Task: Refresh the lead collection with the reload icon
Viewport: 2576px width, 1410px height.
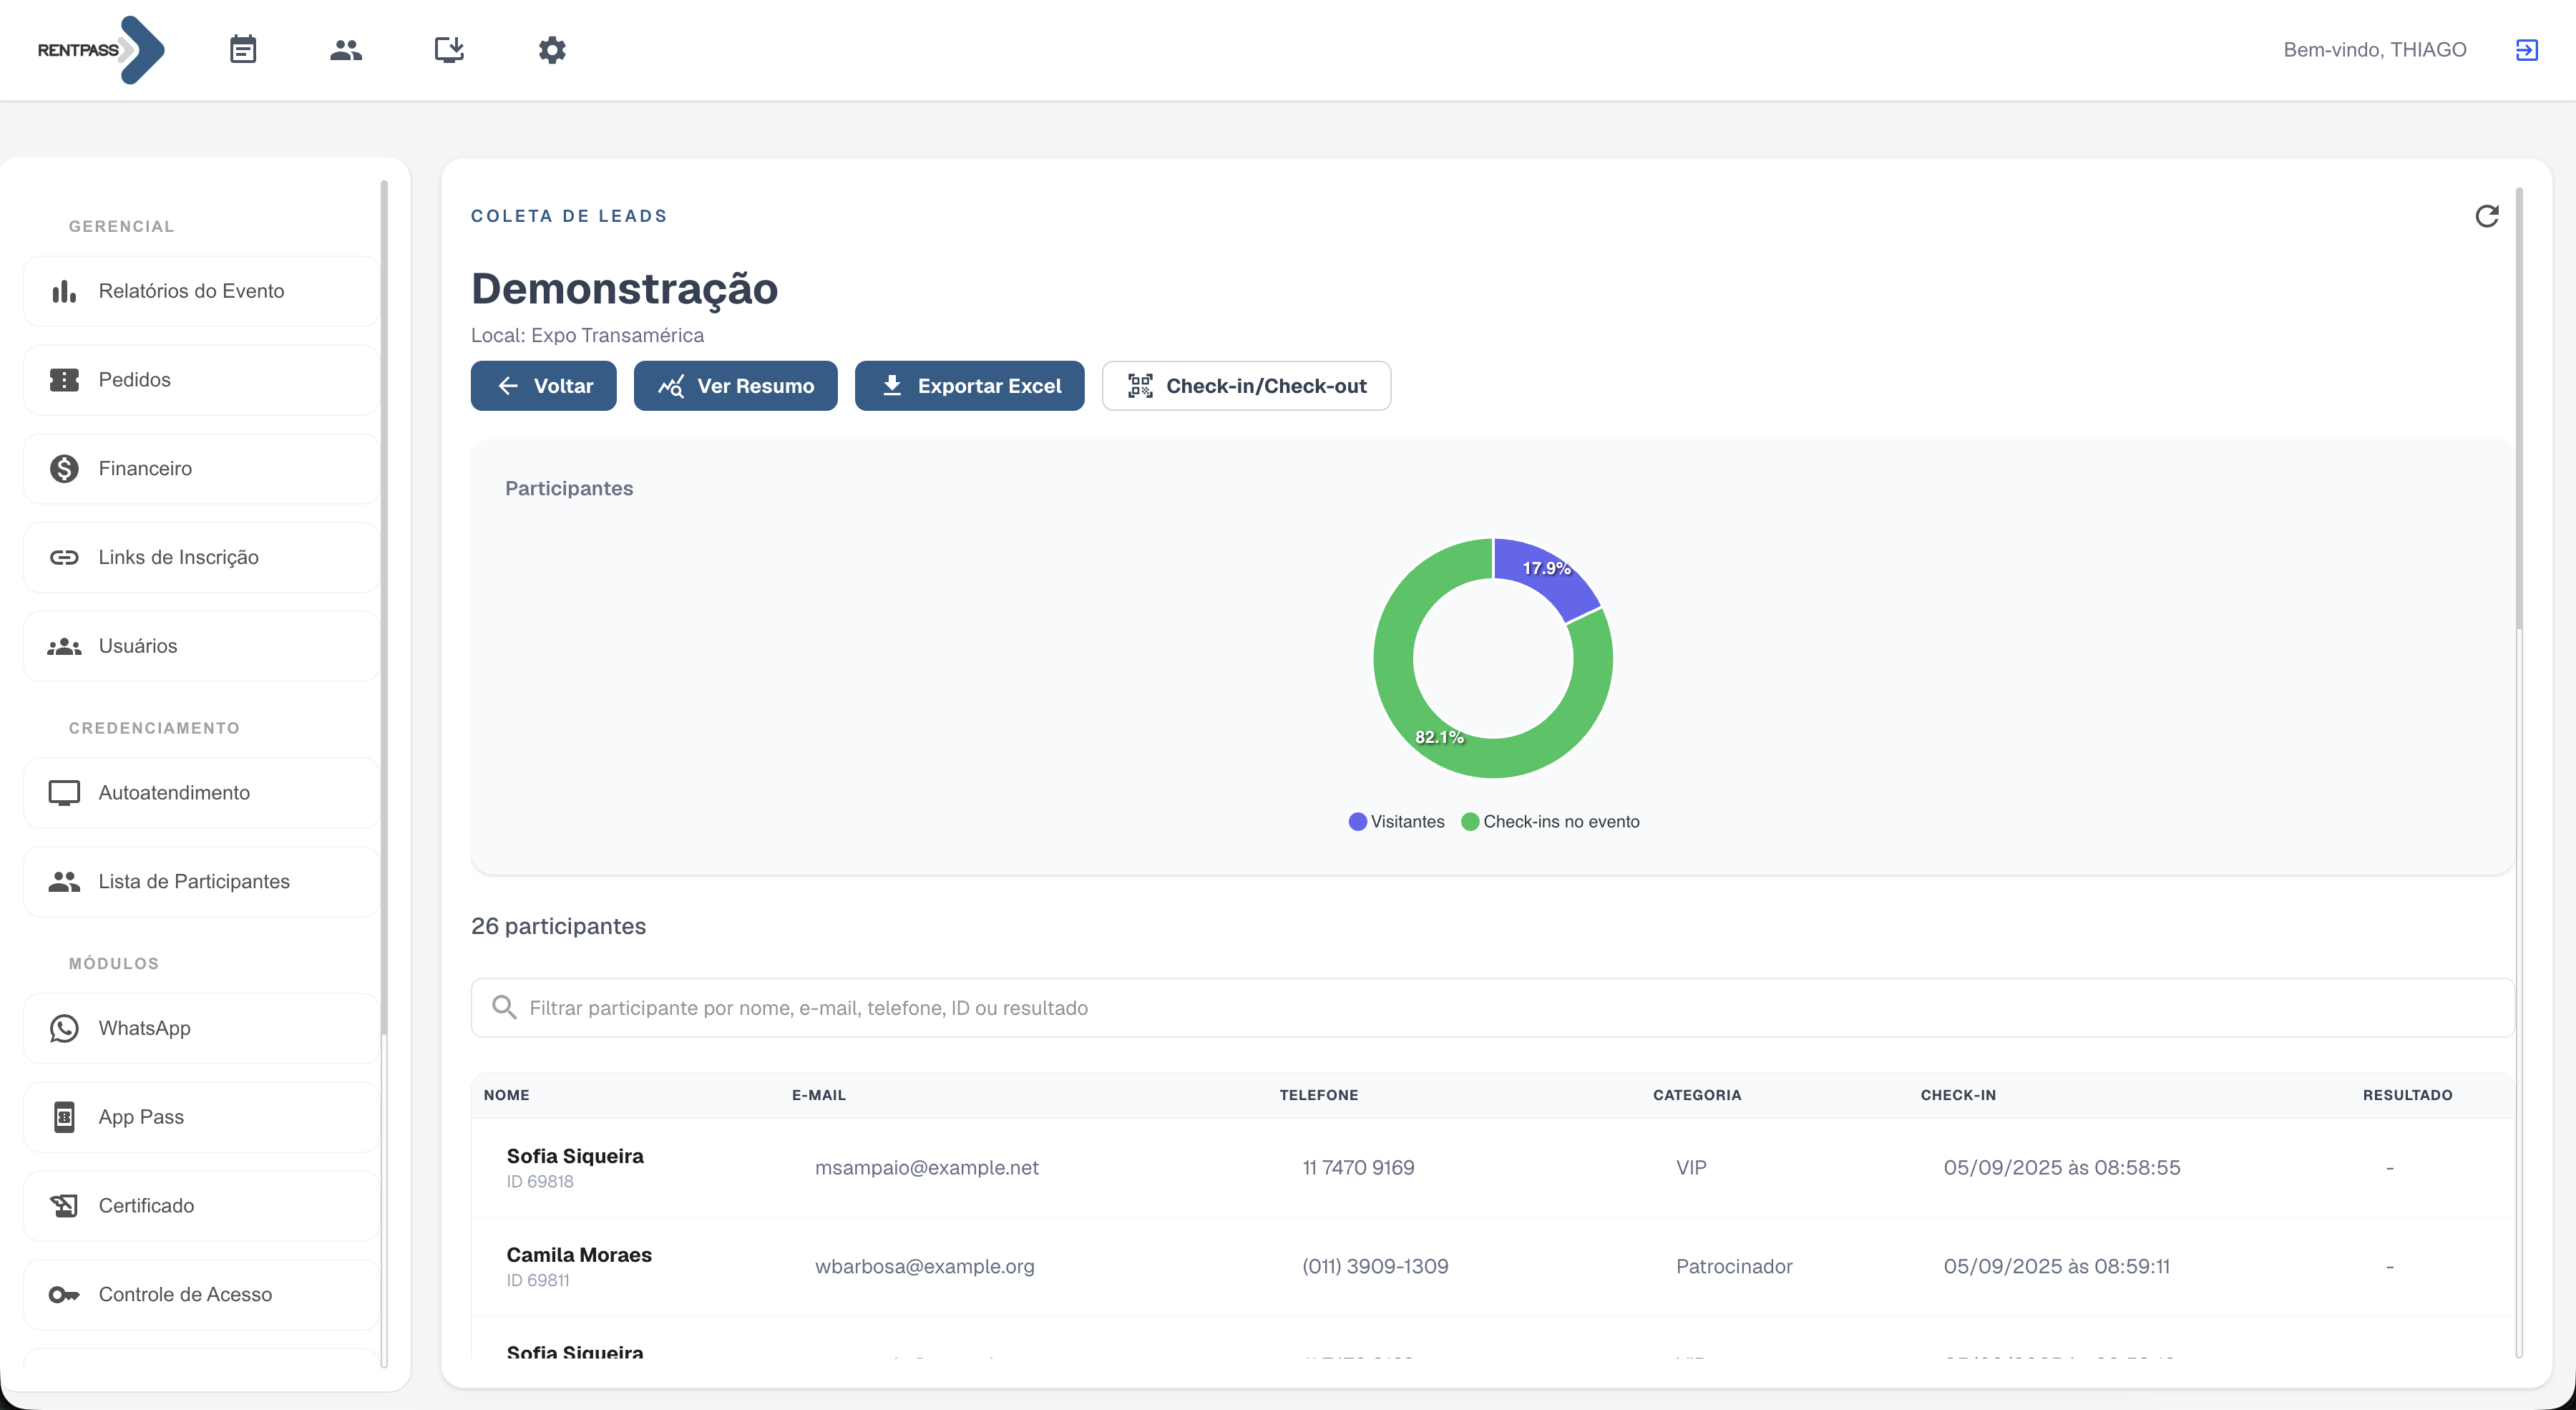Action: pyautogui.click(x=2487, y=216)
